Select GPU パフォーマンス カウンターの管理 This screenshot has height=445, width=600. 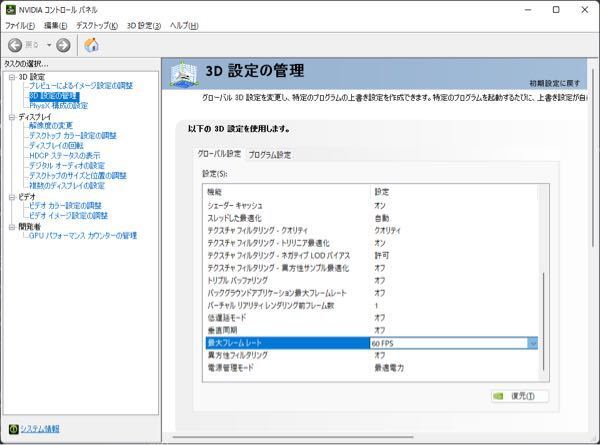pos(83,235)
